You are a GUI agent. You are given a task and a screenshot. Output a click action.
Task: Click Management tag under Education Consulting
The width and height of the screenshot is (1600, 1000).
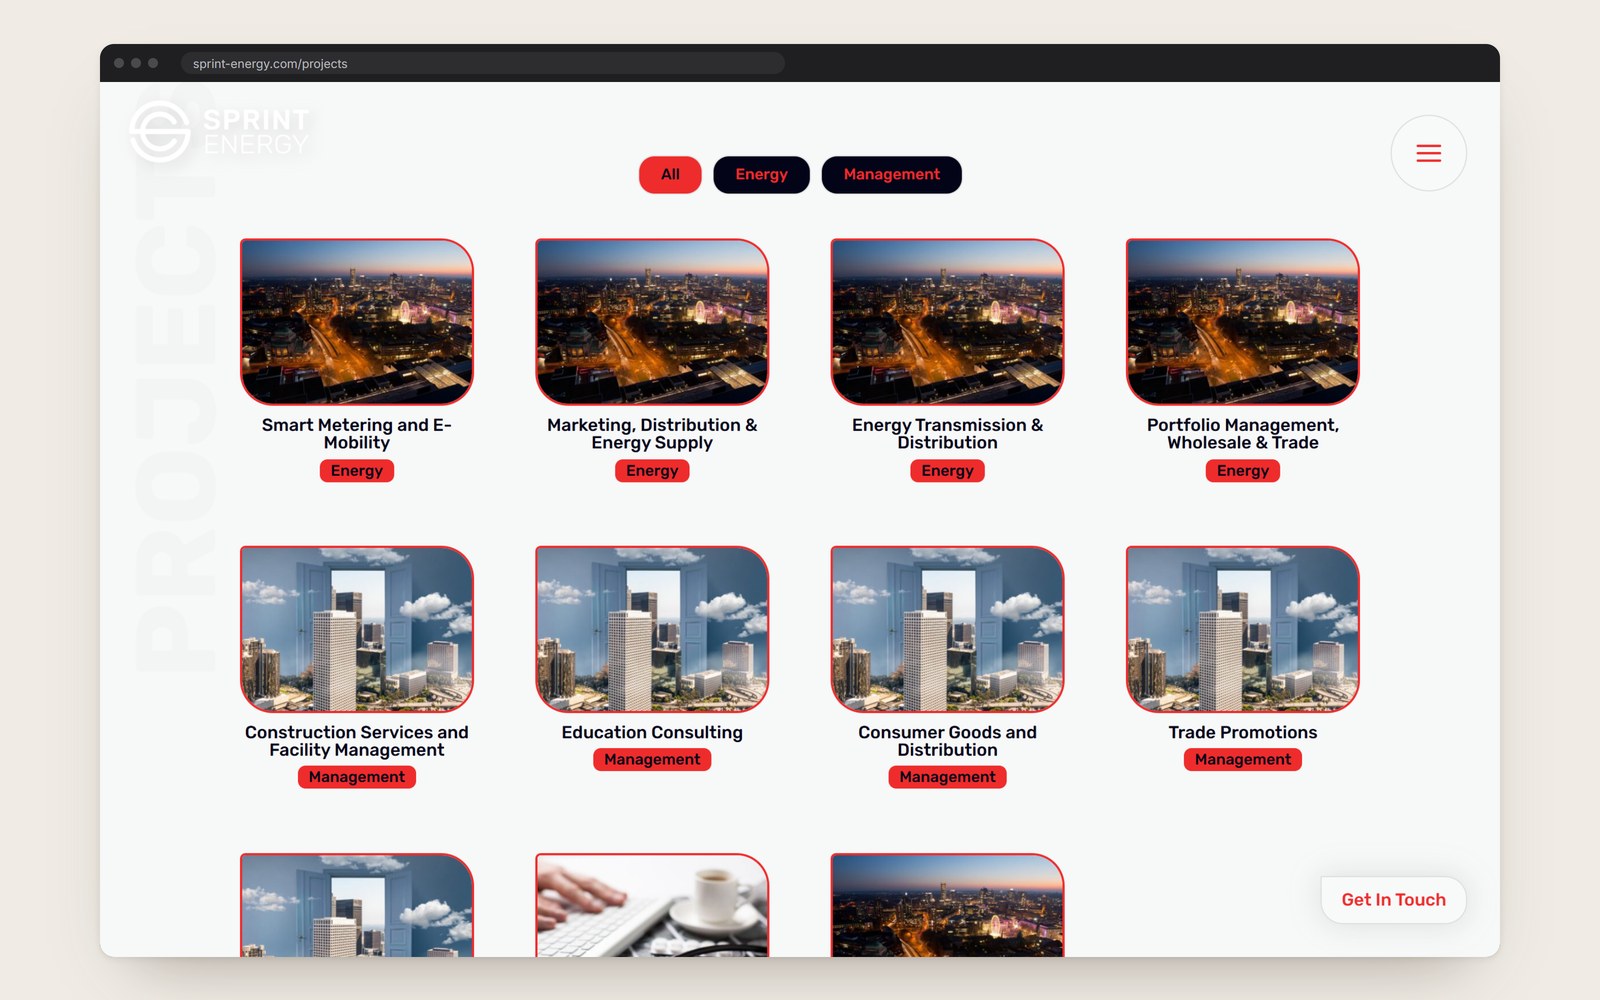[x=652, y=760]
